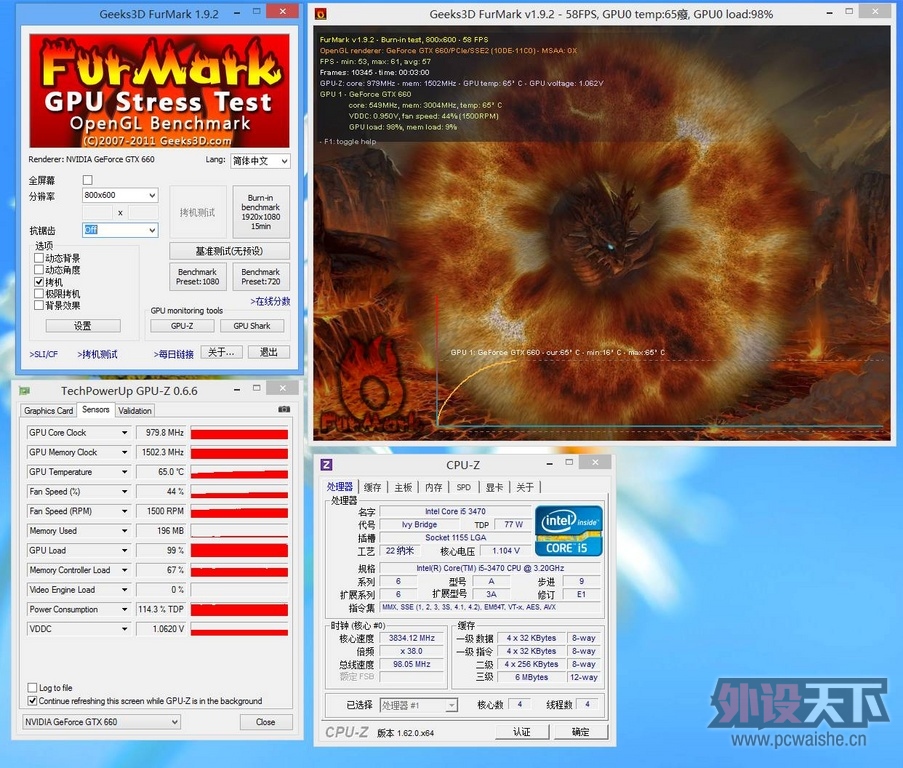The image size is (903, 768).
Task: Click the GPU-Z title bar app icon
Action: coord(25,391)
